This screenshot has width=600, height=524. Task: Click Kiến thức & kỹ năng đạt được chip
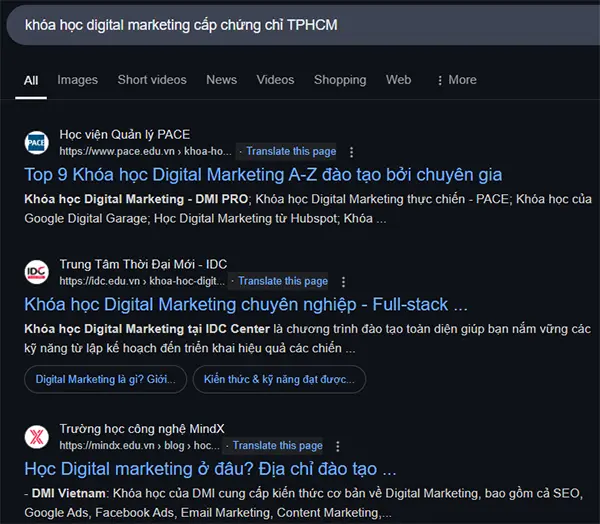[x=279, y=379]
